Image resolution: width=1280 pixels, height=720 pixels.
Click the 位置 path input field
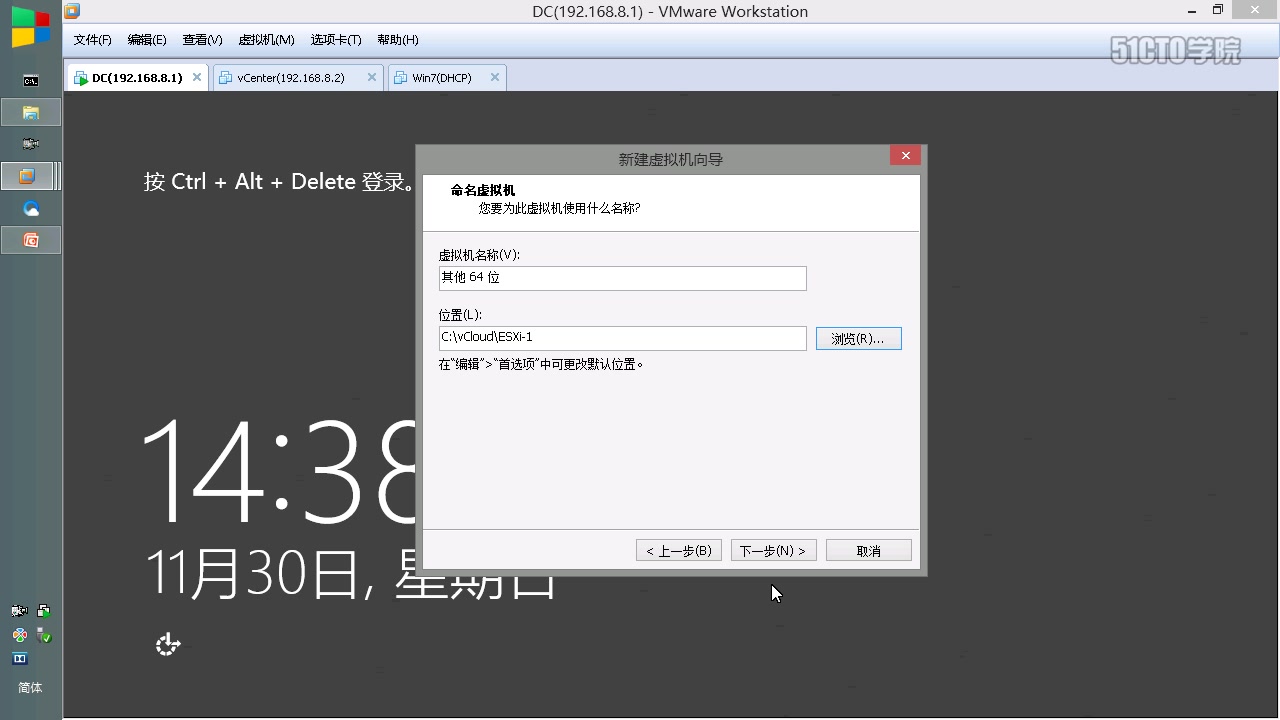coord(622,338)
